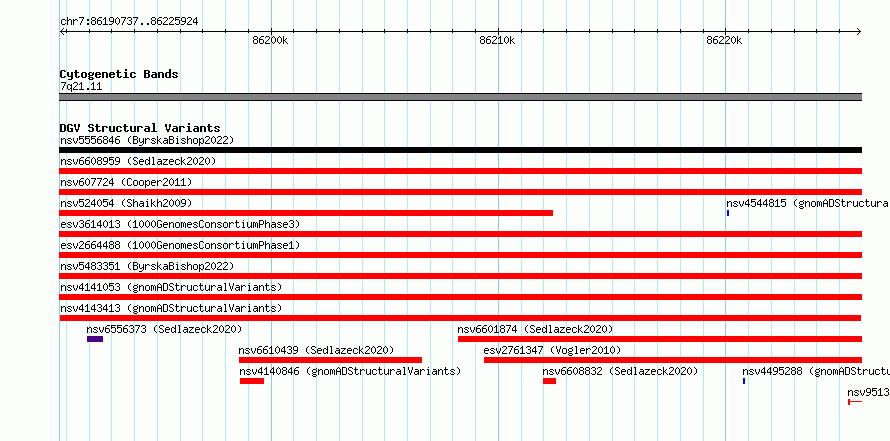The image size is (890, 441).
Task: Open nsv4544815 gnomAD variant label
Action: coord(808,203)
